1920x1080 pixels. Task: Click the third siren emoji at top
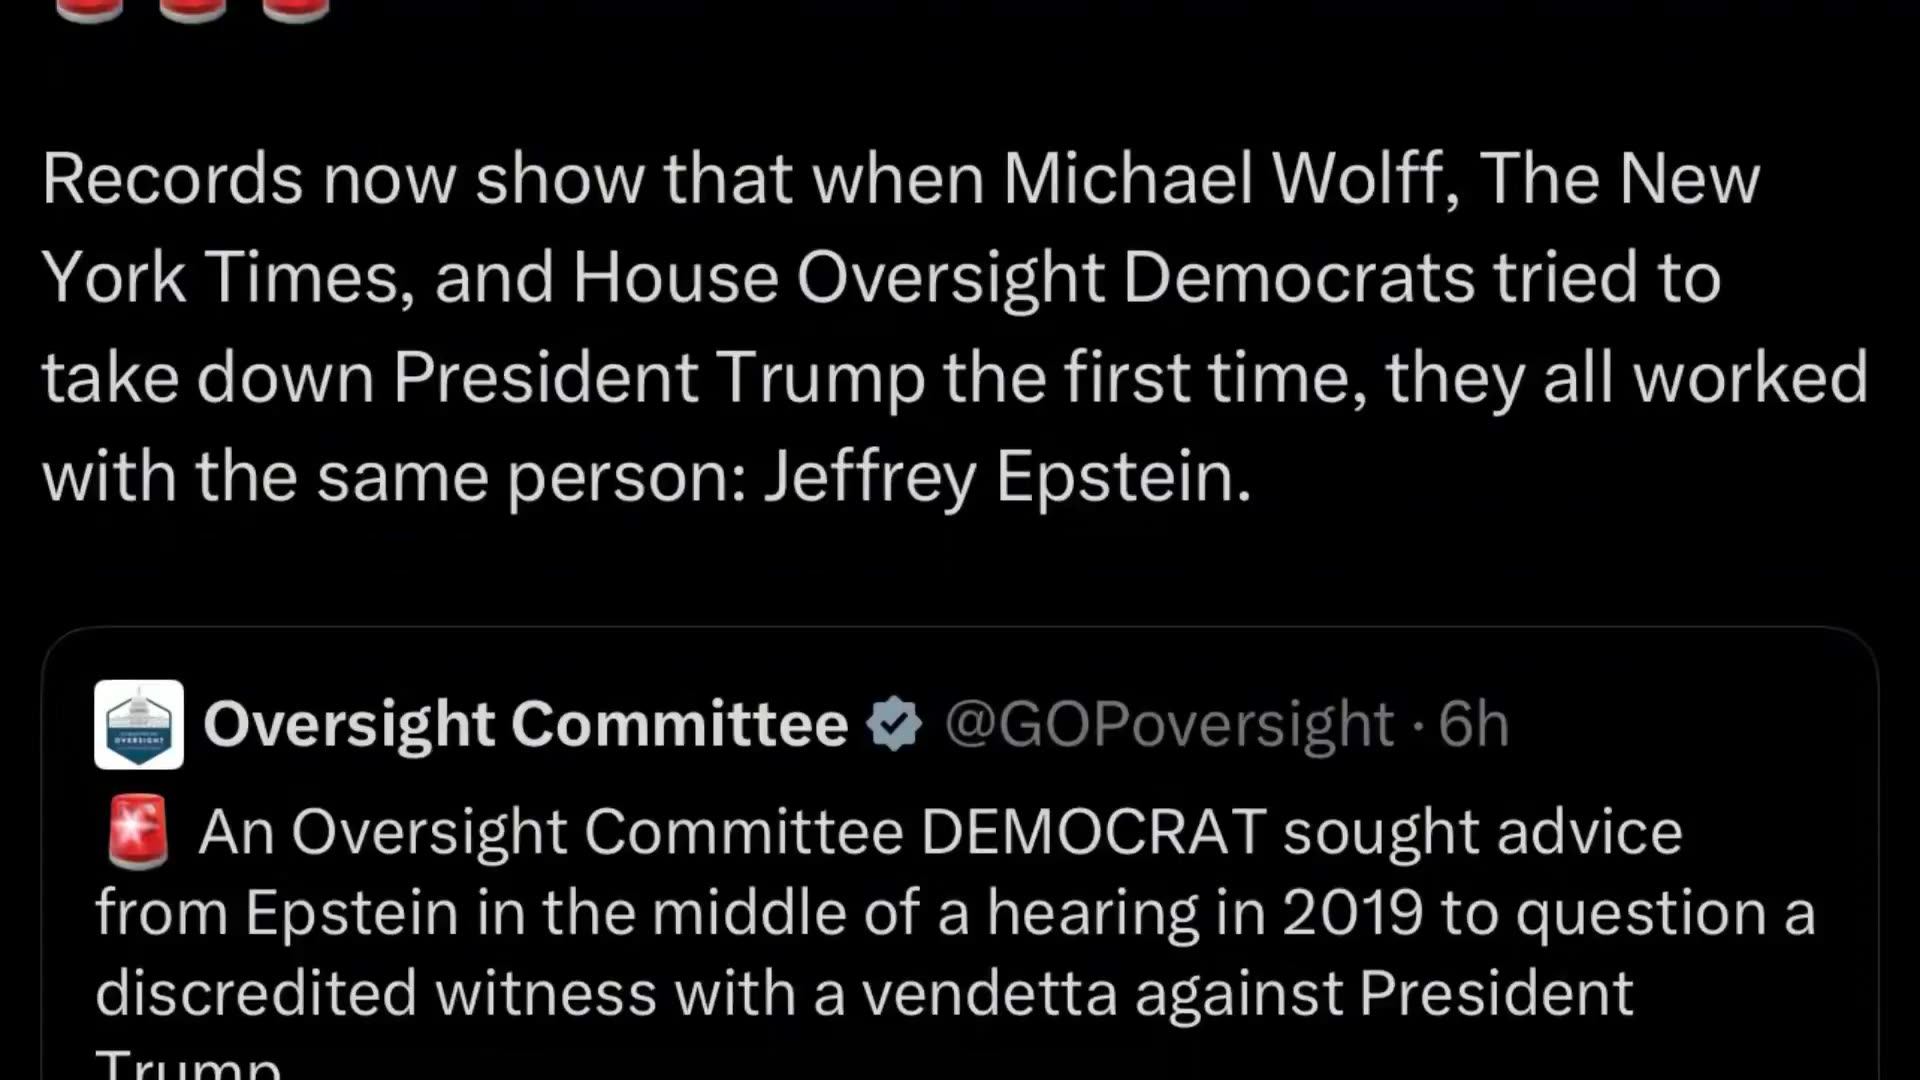[295, 10]
